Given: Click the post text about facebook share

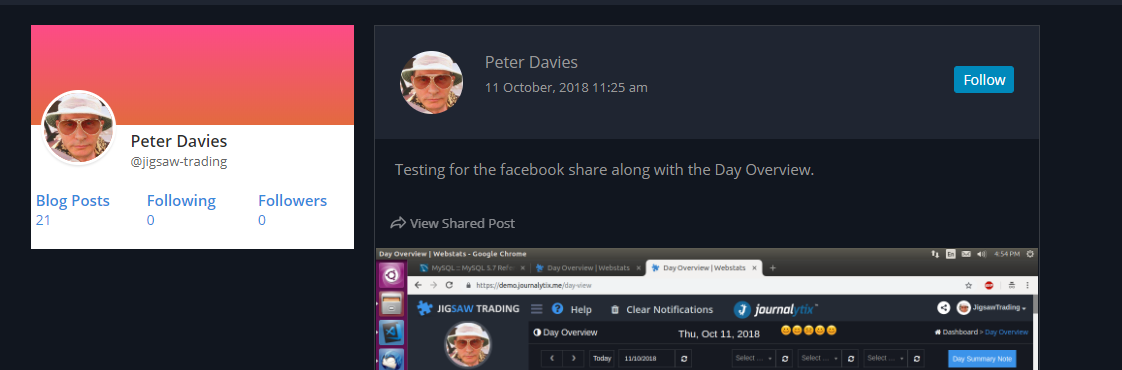Looking at the screenshot, I should (605, 170).
